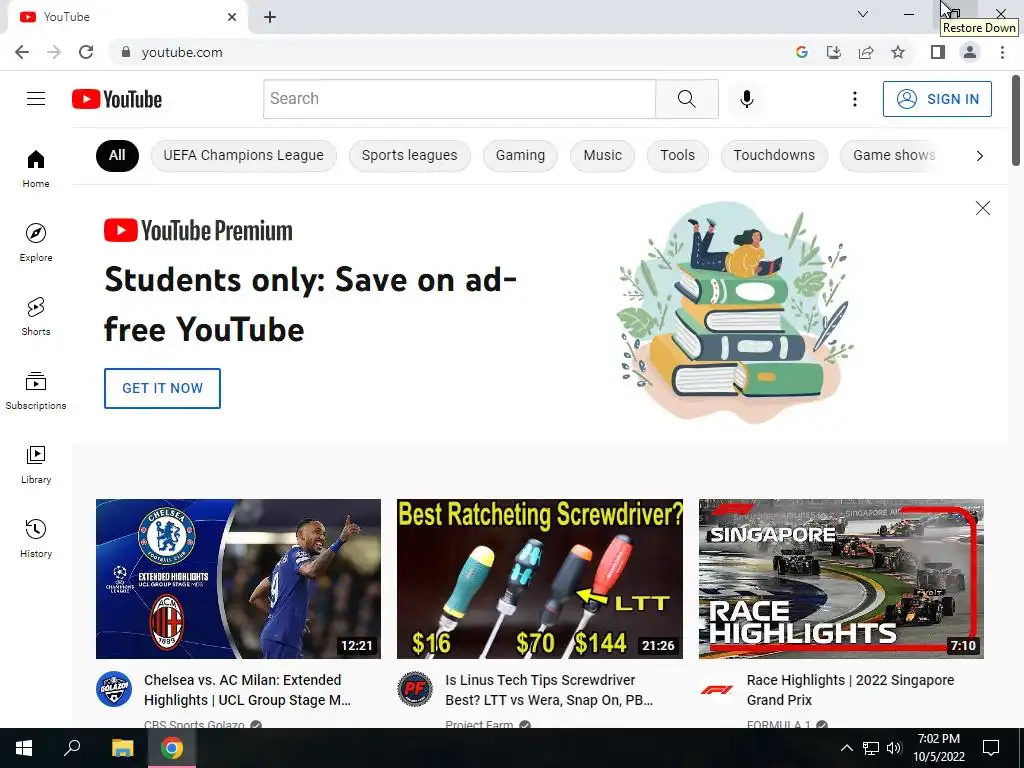
Task: Click the page vertical scrollbar
Action: point(1016,120)
